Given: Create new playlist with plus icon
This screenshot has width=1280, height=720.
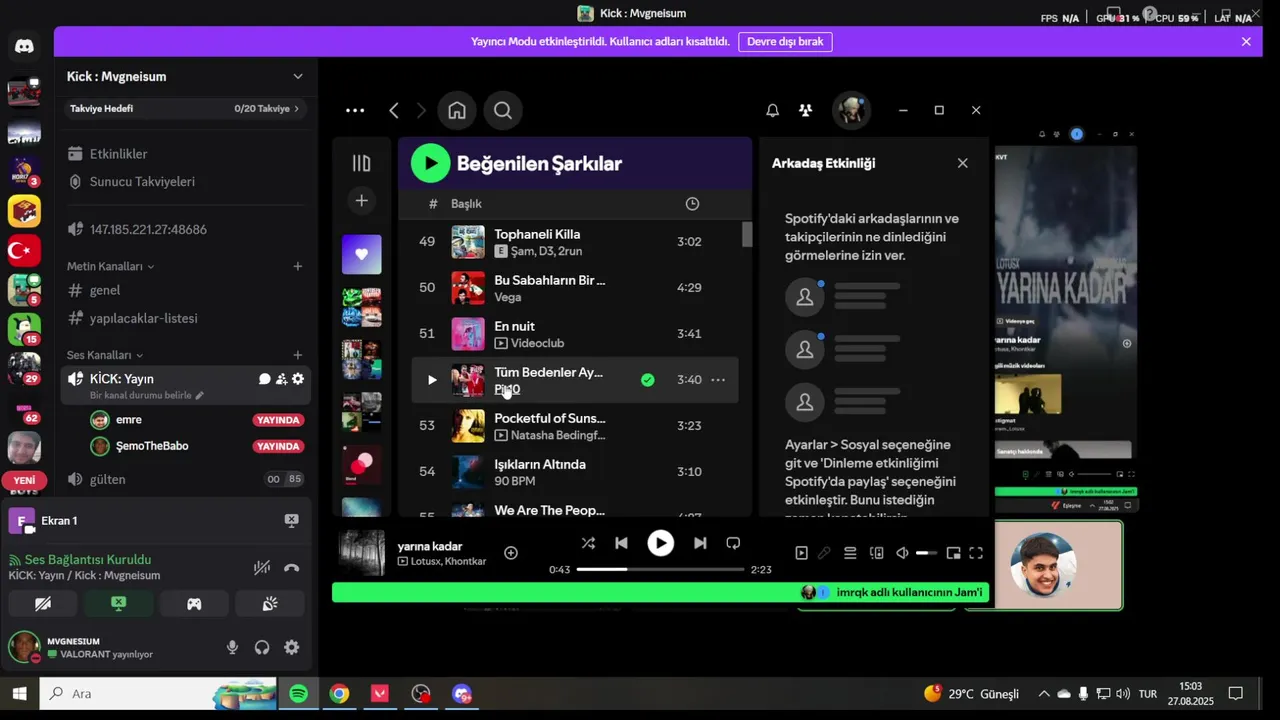Looking at the screenshot, I should [362, 201].
